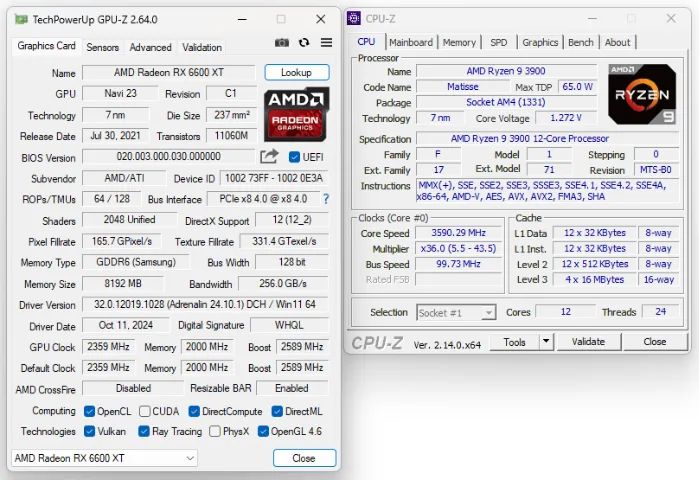Click the Bus Speed value 99.73 MHz
699x480 pixels.
pos(458,264)
